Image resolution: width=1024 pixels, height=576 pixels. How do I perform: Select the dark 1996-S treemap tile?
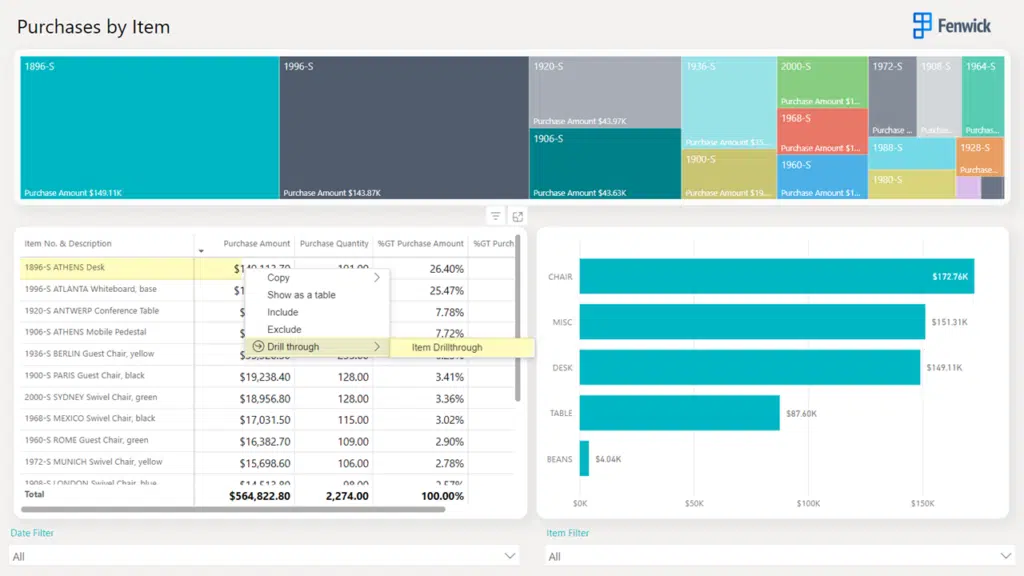point(403,128)
